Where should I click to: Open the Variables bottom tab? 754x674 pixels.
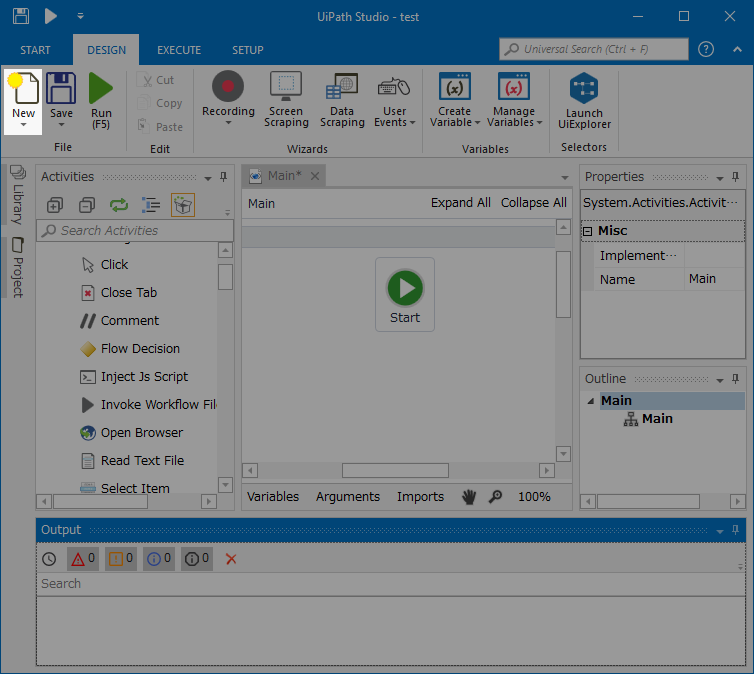point(273,497)
